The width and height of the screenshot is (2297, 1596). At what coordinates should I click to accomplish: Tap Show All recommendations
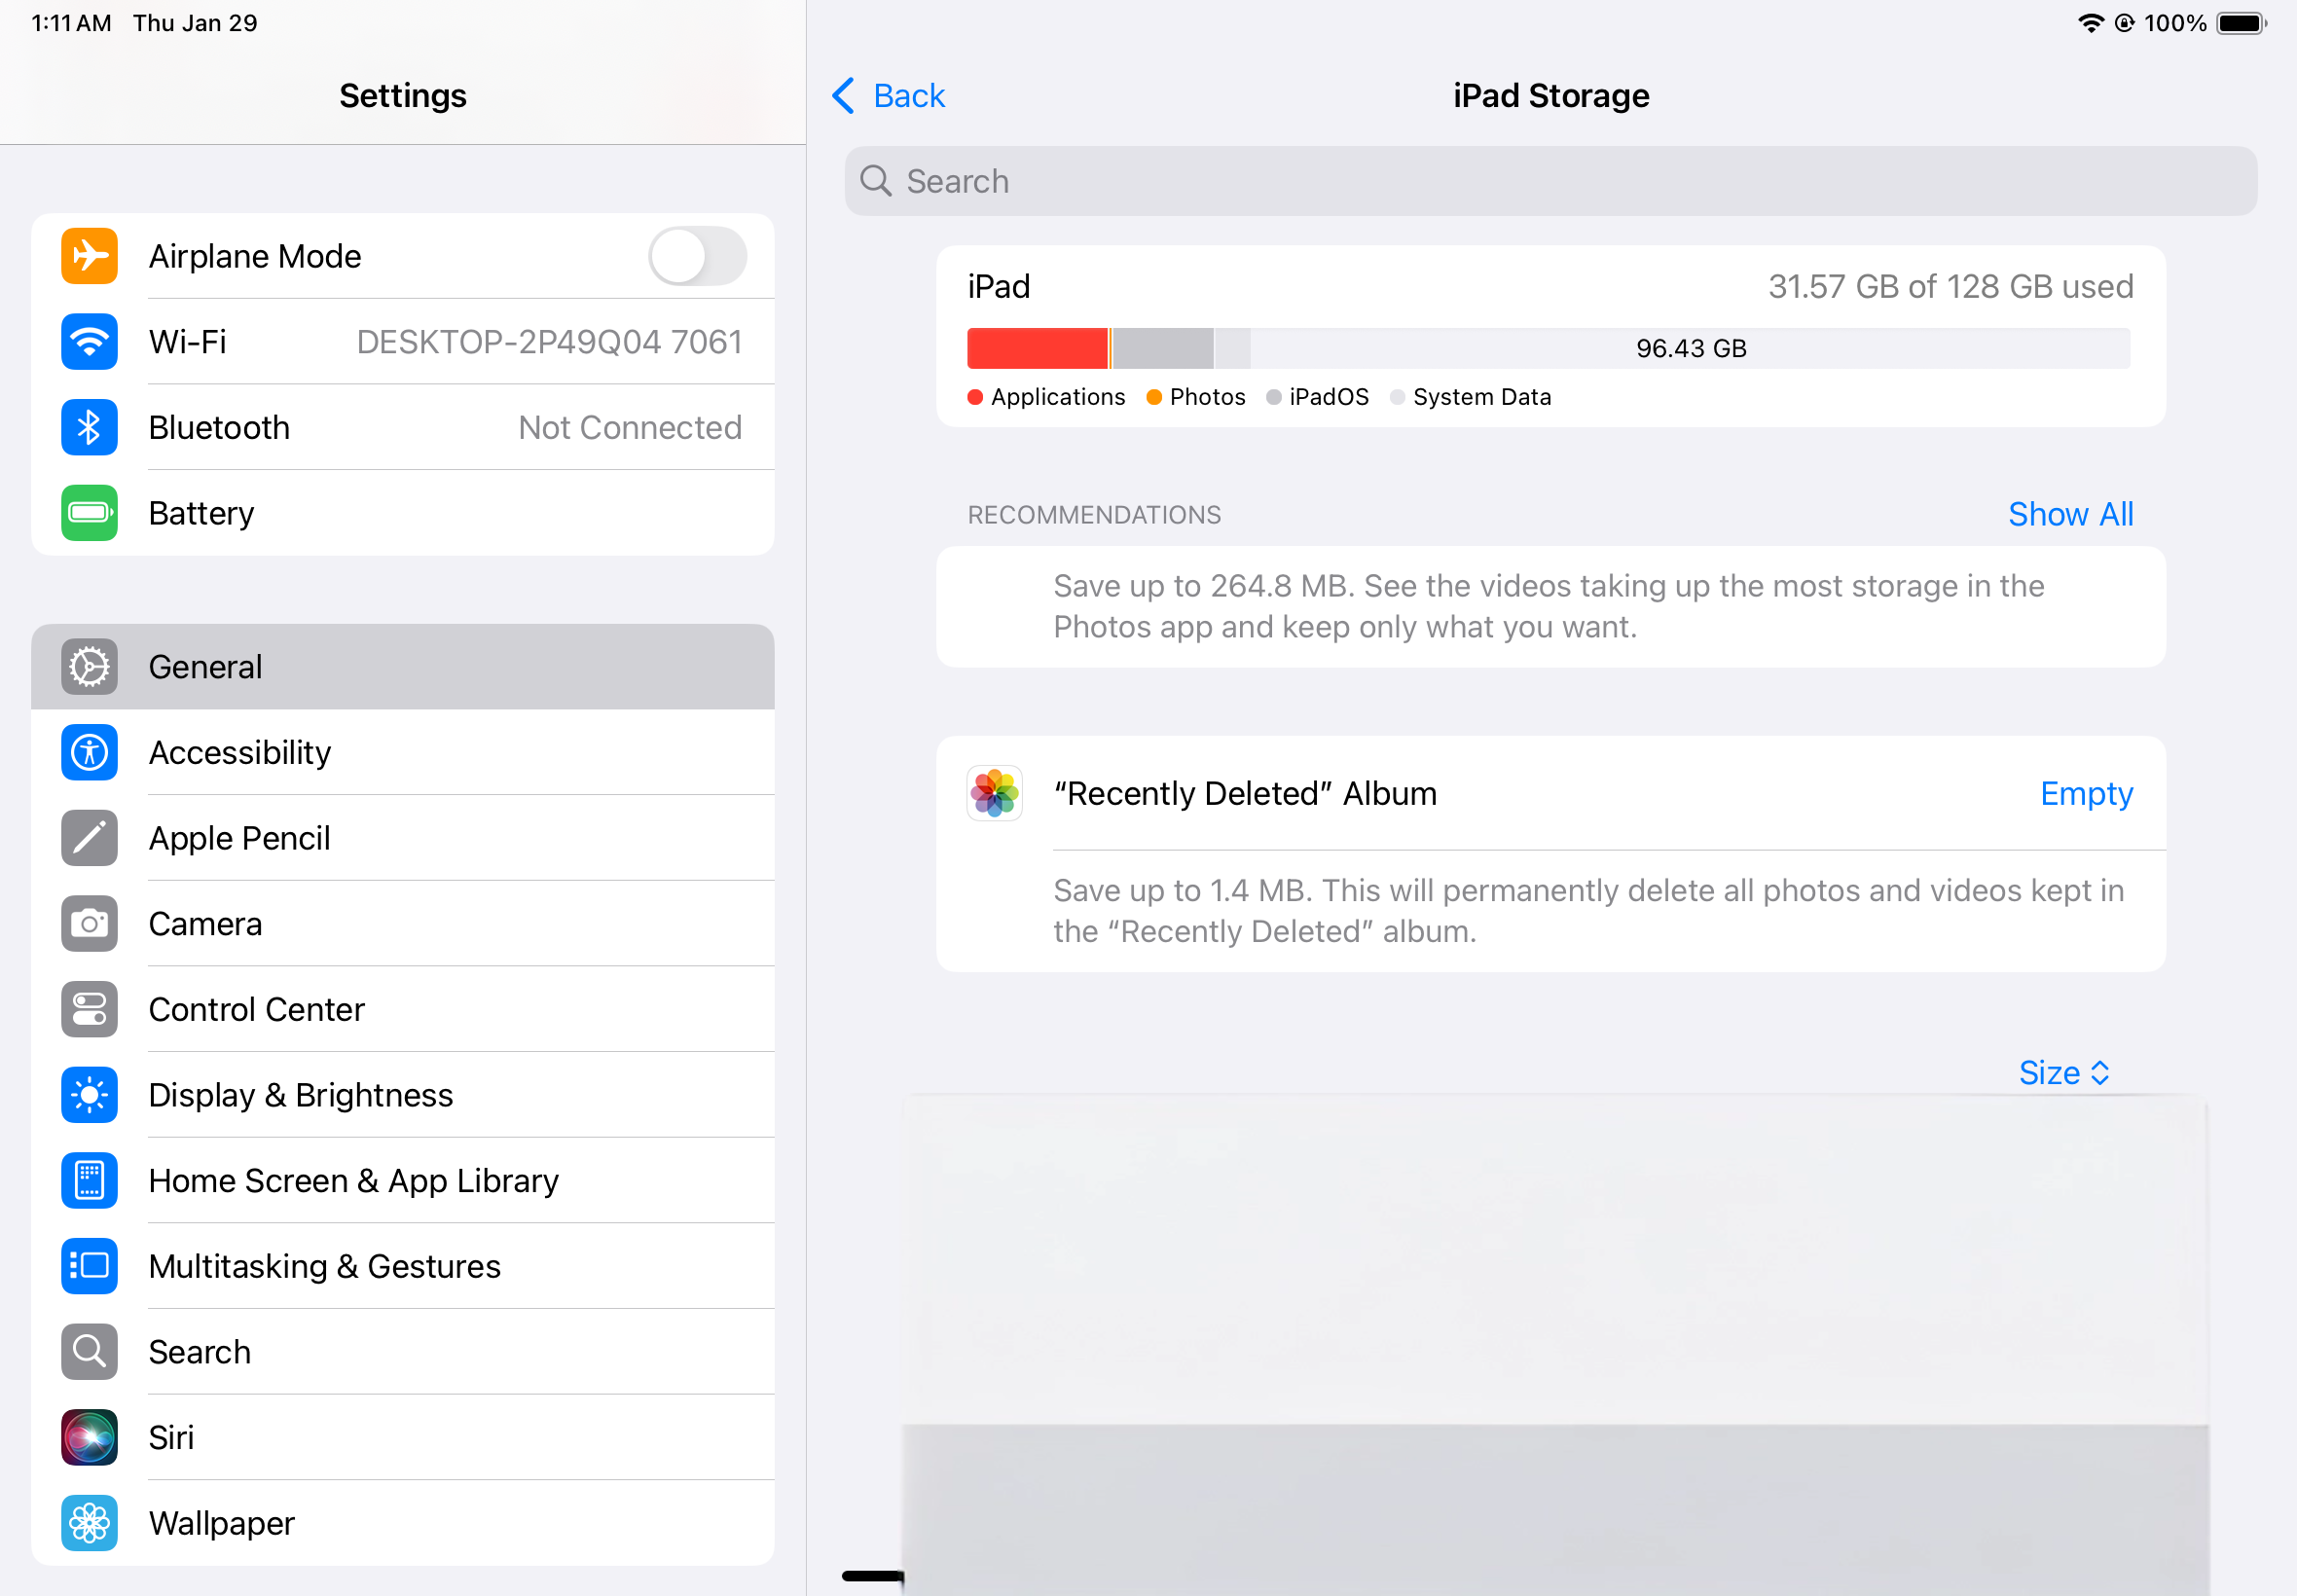point(2071,514)
